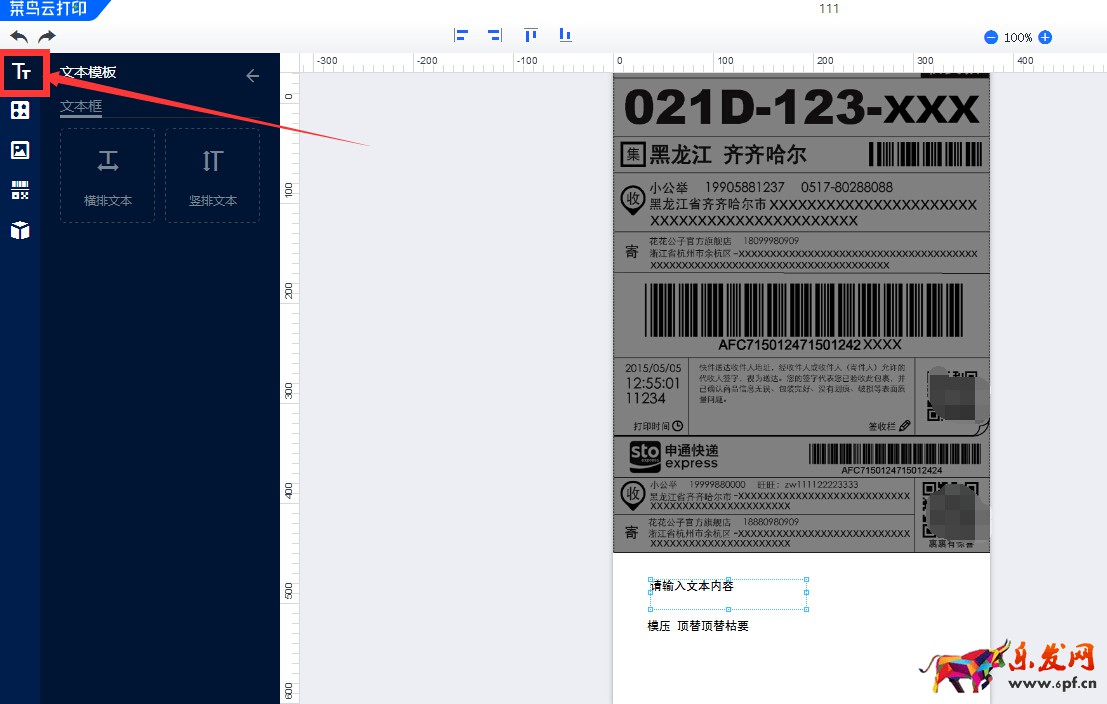Add a 竖排文本 vertical text box

pyautogui.click(x=213, y=176)
